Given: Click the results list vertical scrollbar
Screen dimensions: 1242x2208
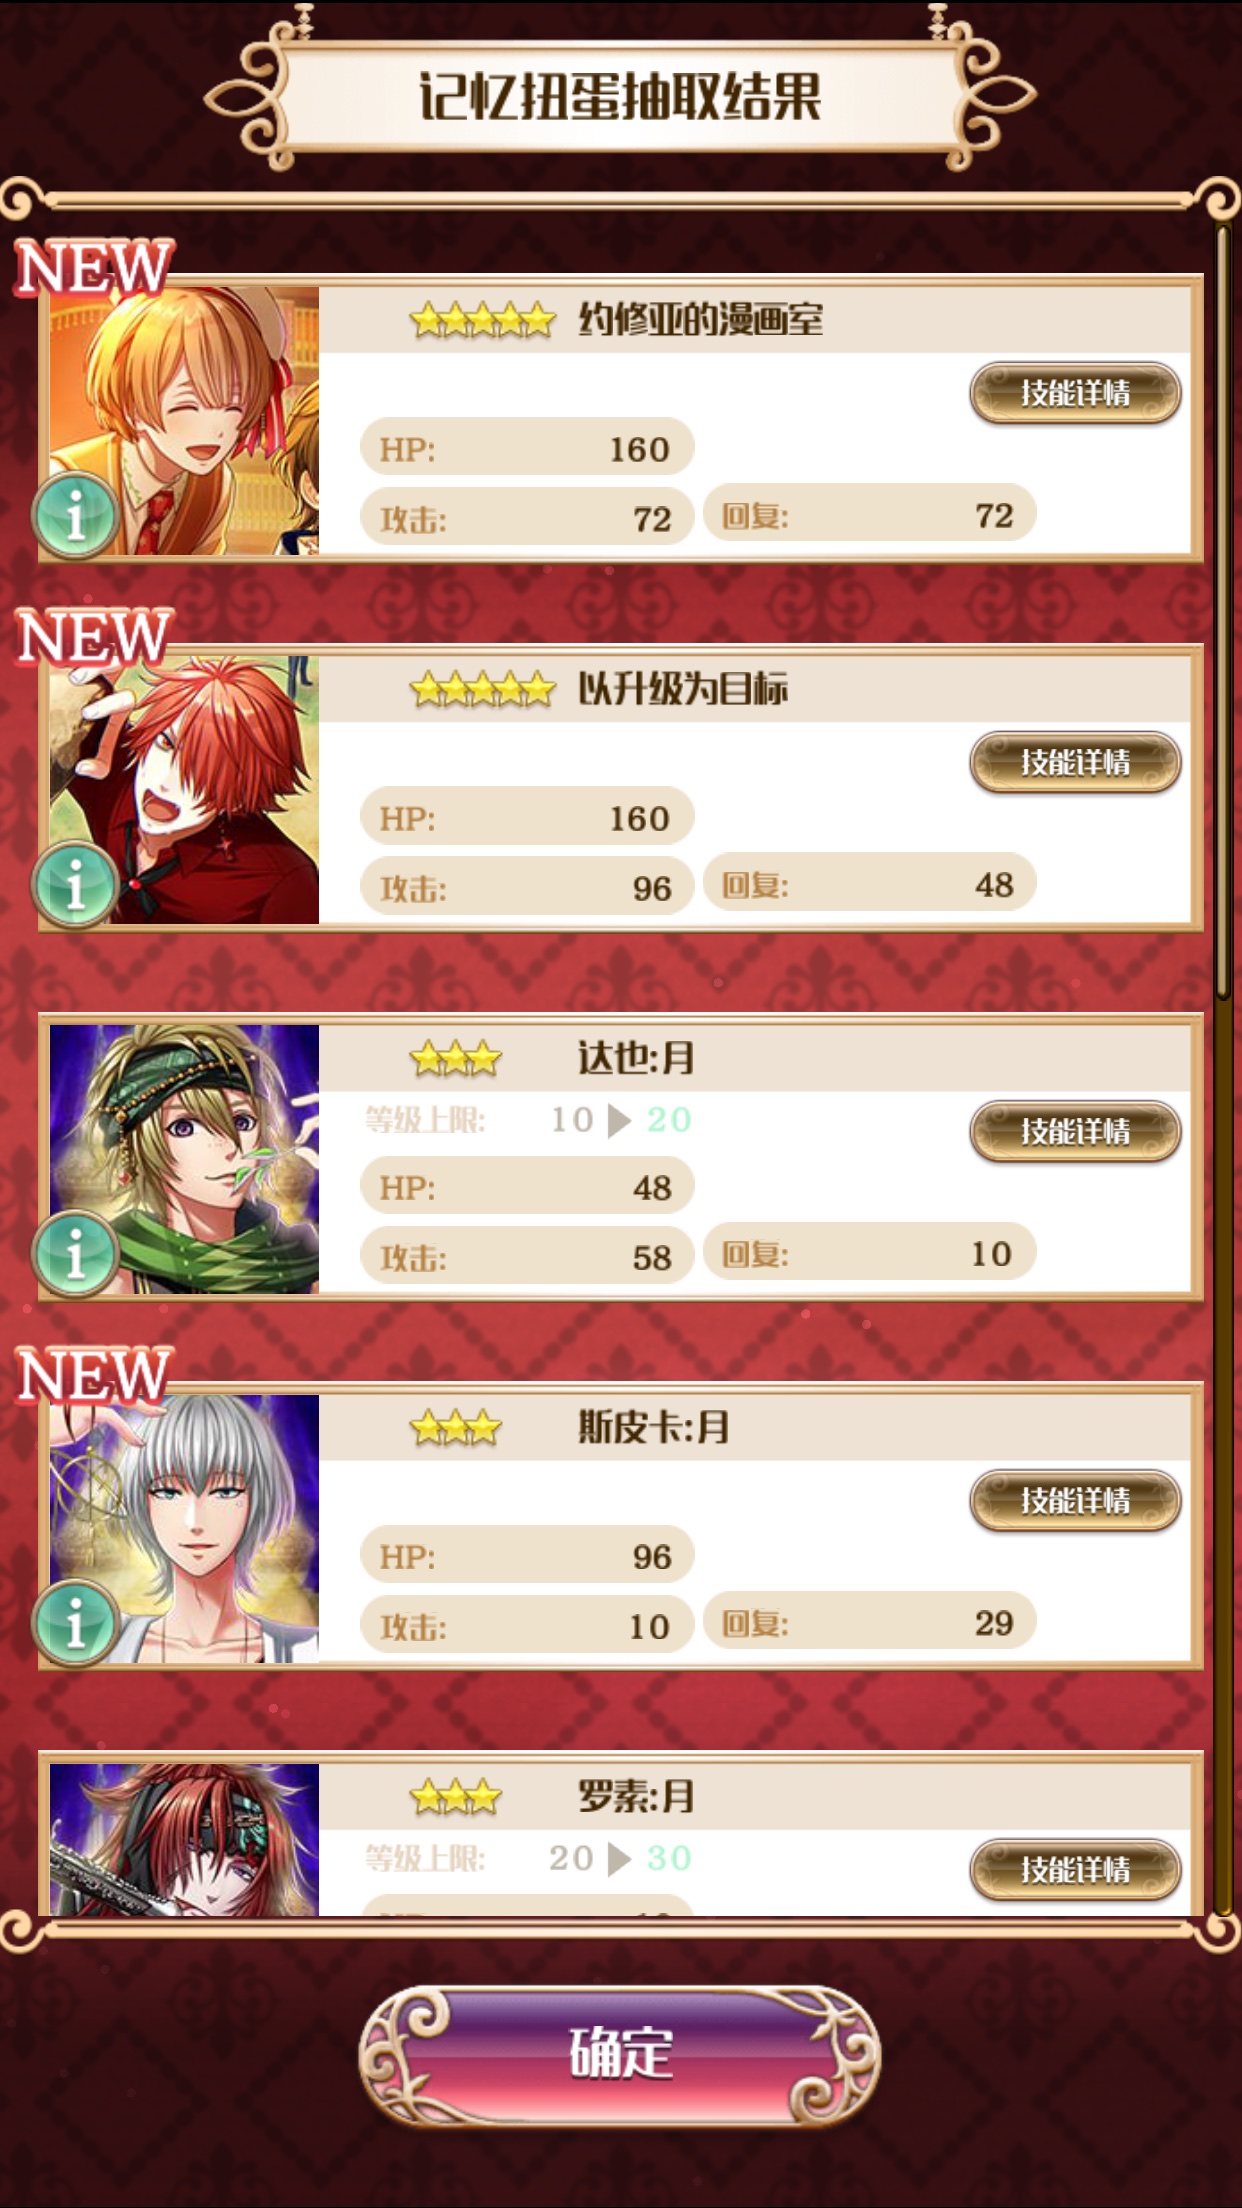Looking at the screenshot, I should click(x=1223, y=610).
